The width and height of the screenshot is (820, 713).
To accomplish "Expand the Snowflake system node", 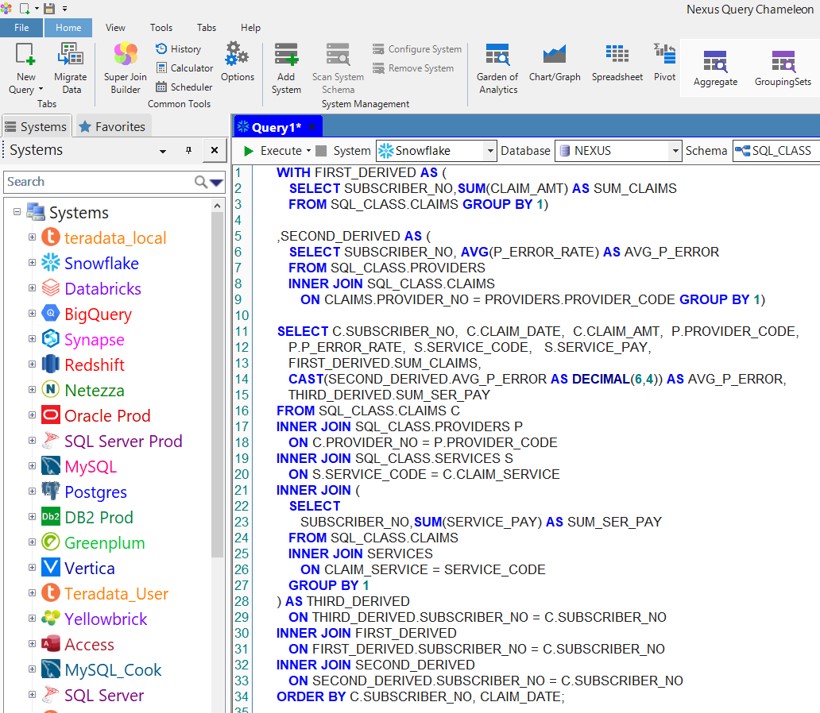I will tap(32, 263).
